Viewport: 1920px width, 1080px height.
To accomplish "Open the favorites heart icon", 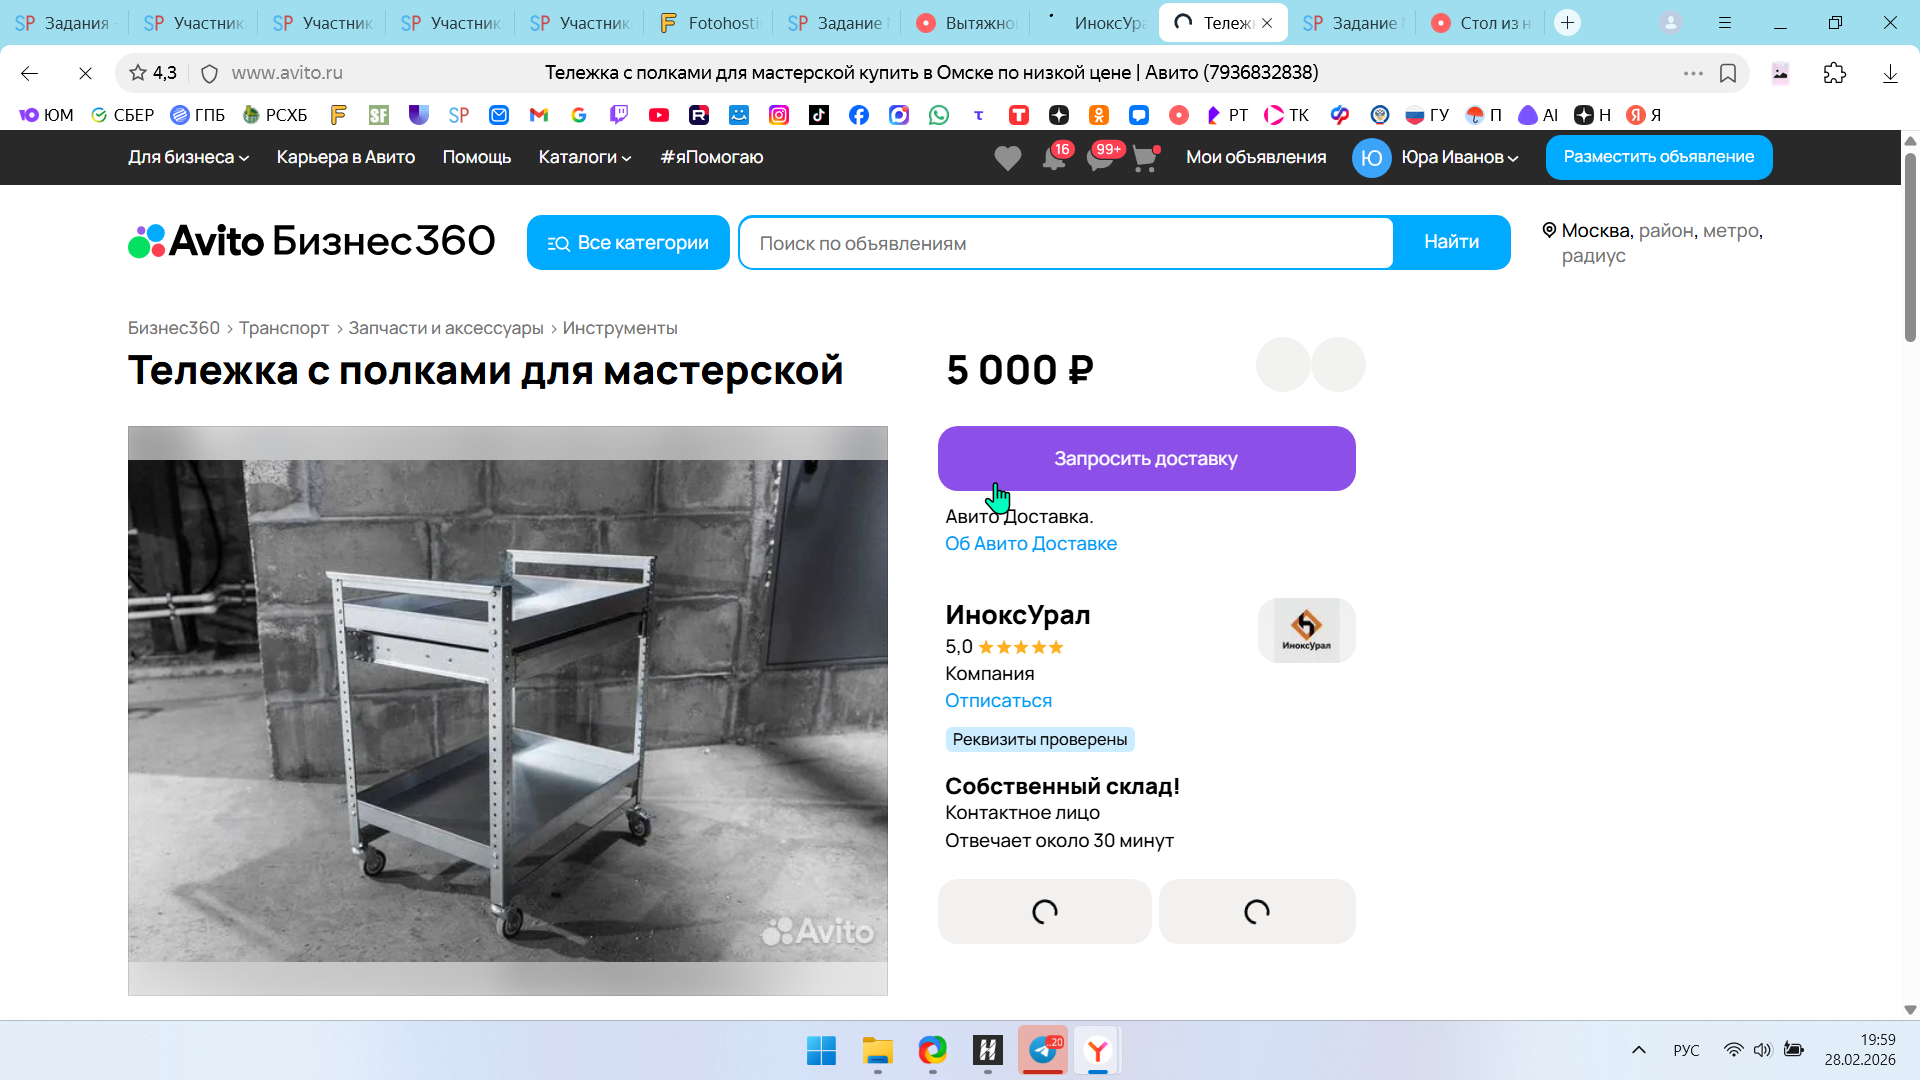I will (1007, 158).
